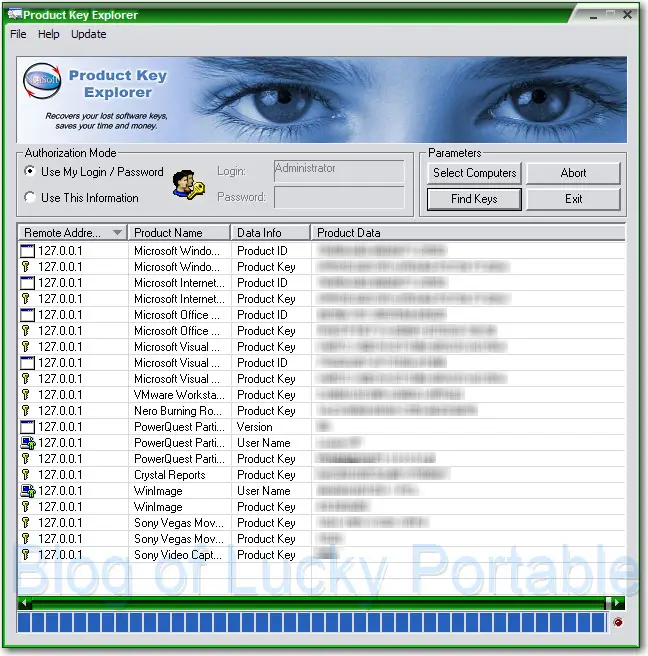Click the user icon in PowerQuest User Name row
The height and width of the screenshot is (656, 648).
[x=28, y=443]
